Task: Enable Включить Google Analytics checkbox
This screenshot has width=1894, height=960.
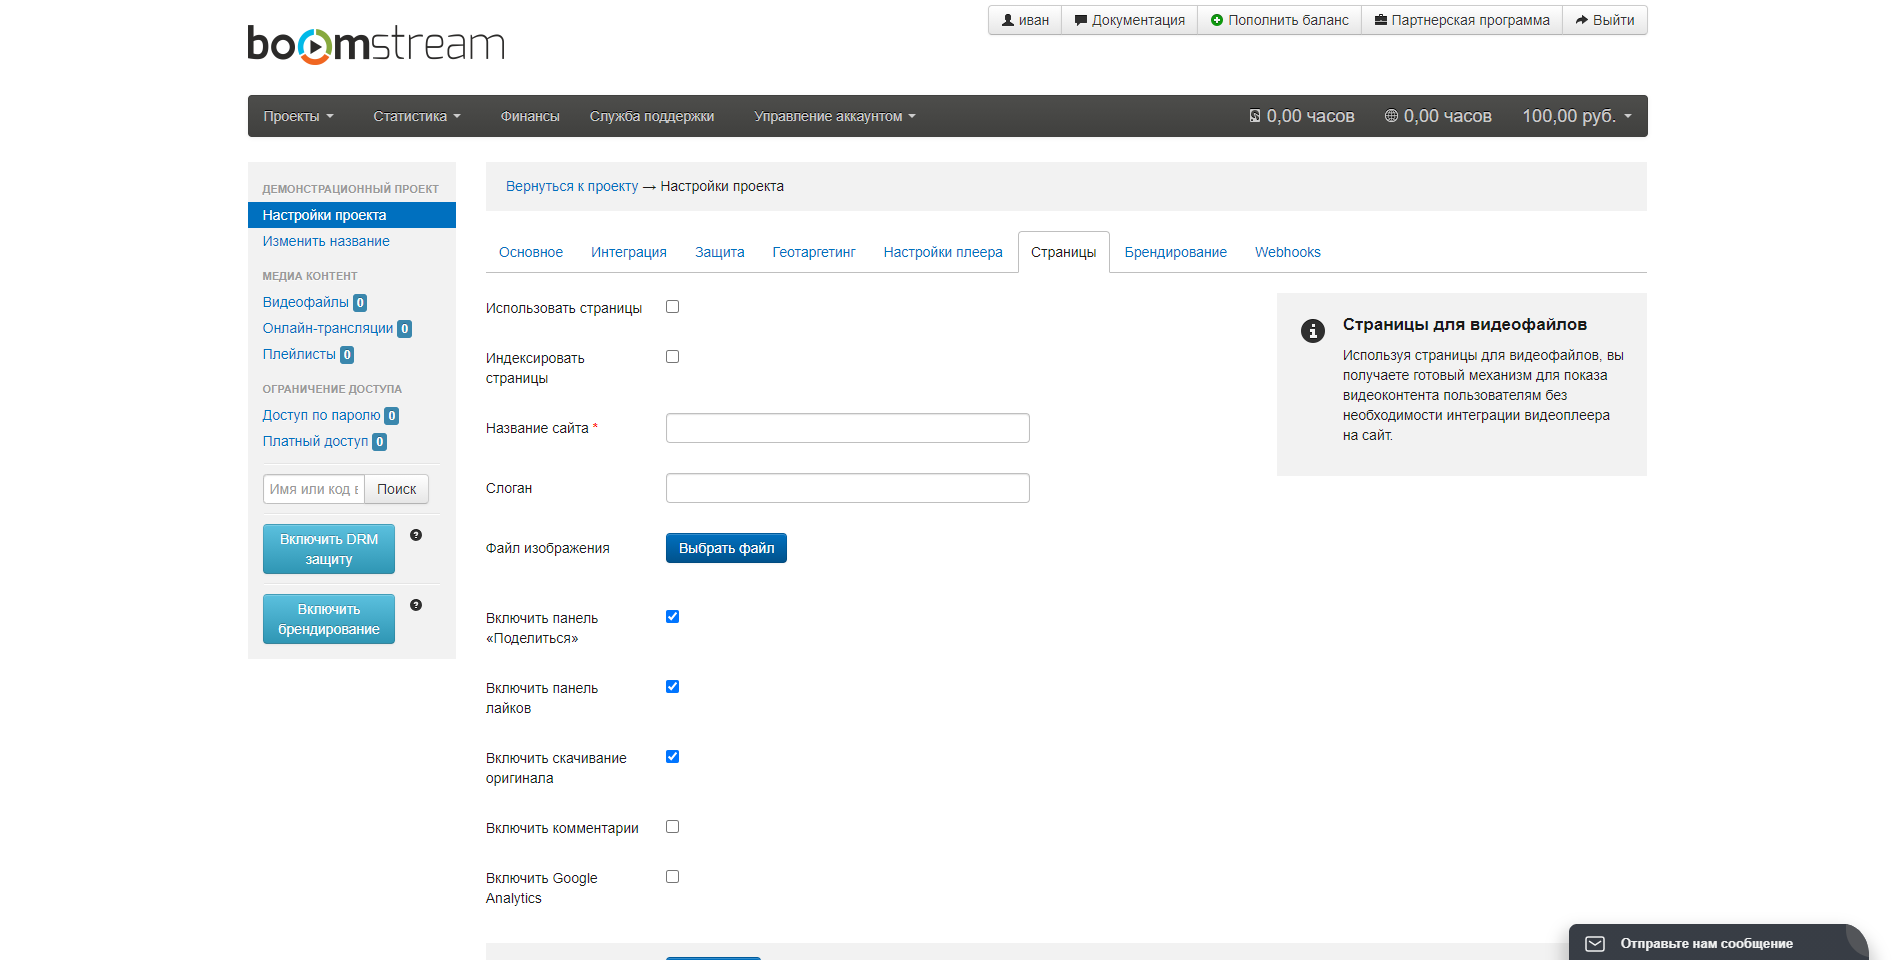Action: [673, 877]
